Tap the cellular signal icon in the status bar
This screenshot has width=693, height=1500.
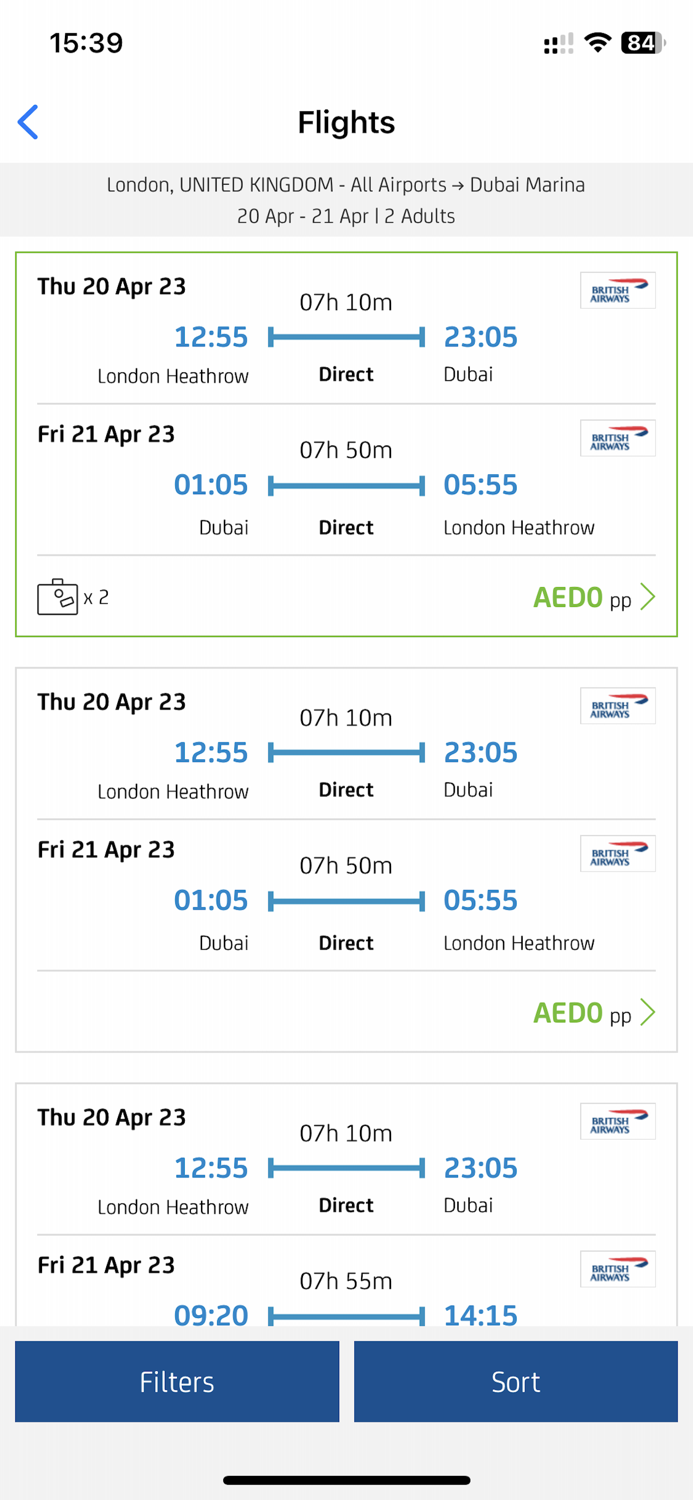556,42
